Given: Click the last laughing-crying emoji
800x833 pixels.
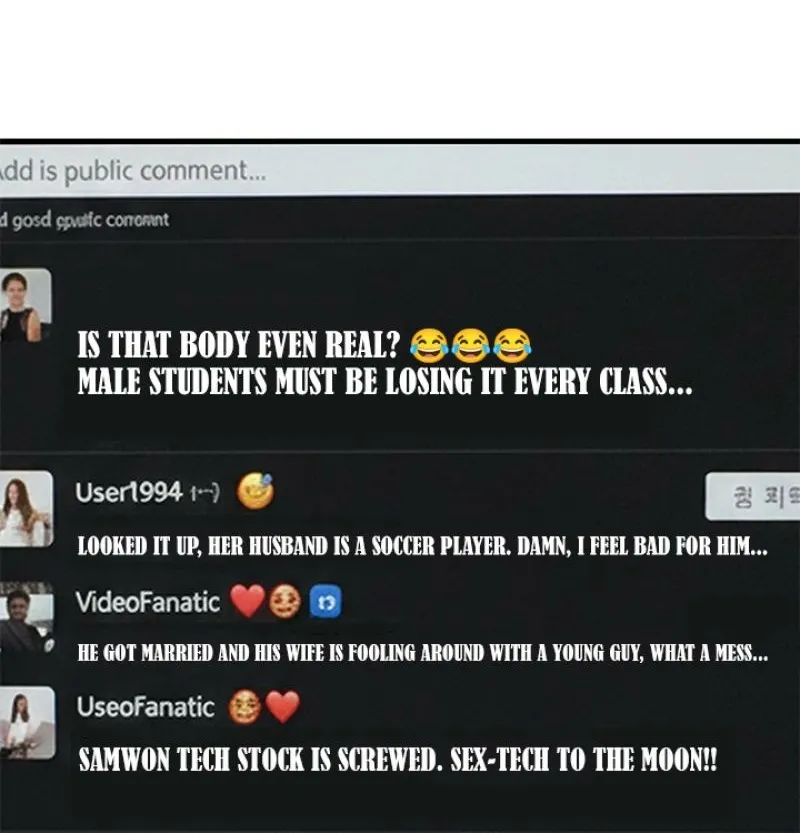Looking at the screenshot, I should (x=512, y=345).
